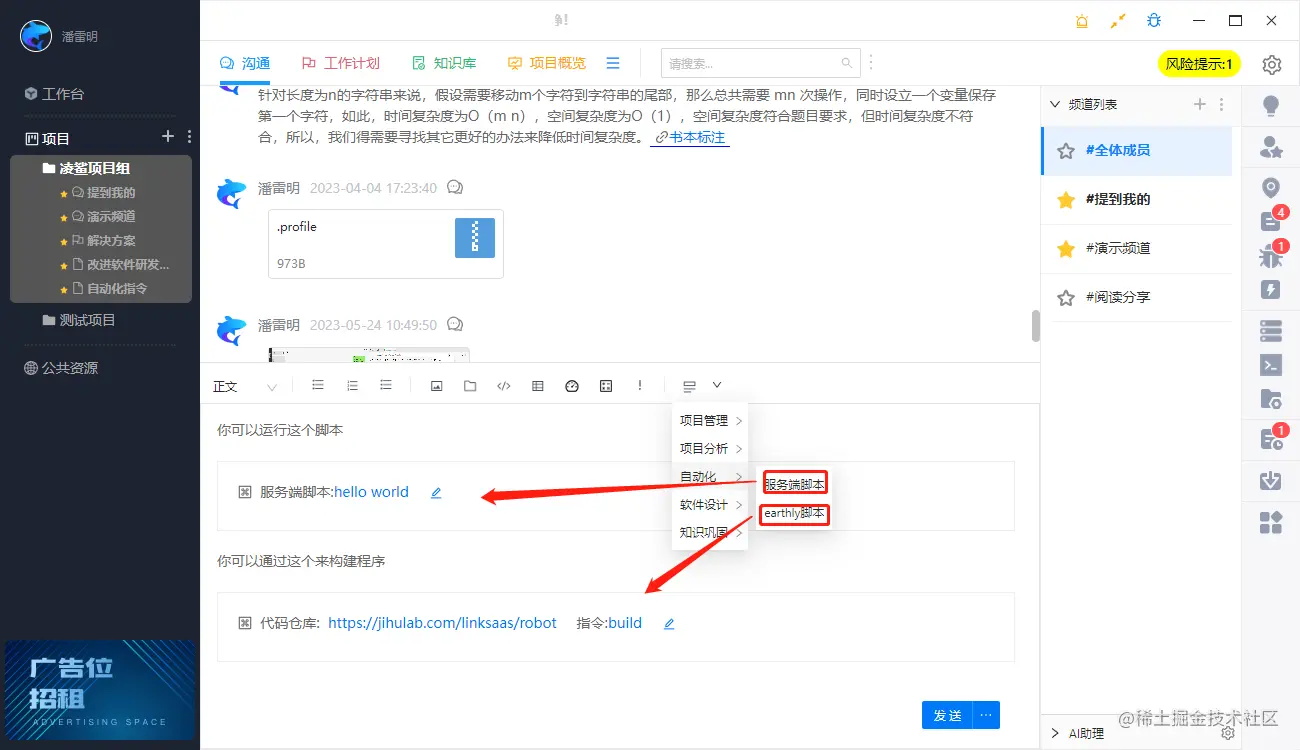Screen dimensions: 1300x750
Task: Open the document icon with badge 4
Action: 1271,221
